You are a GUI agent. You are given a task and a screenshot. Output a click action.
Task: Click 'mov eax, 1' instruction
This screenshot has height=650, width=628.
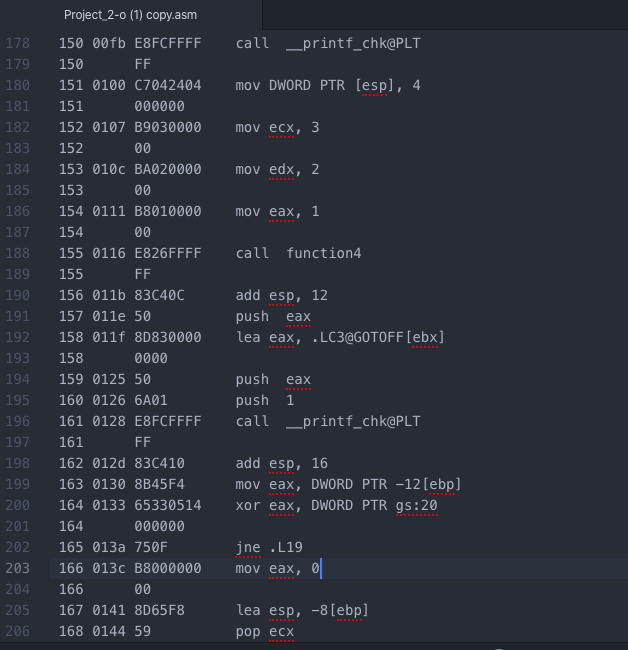[277, 211]
